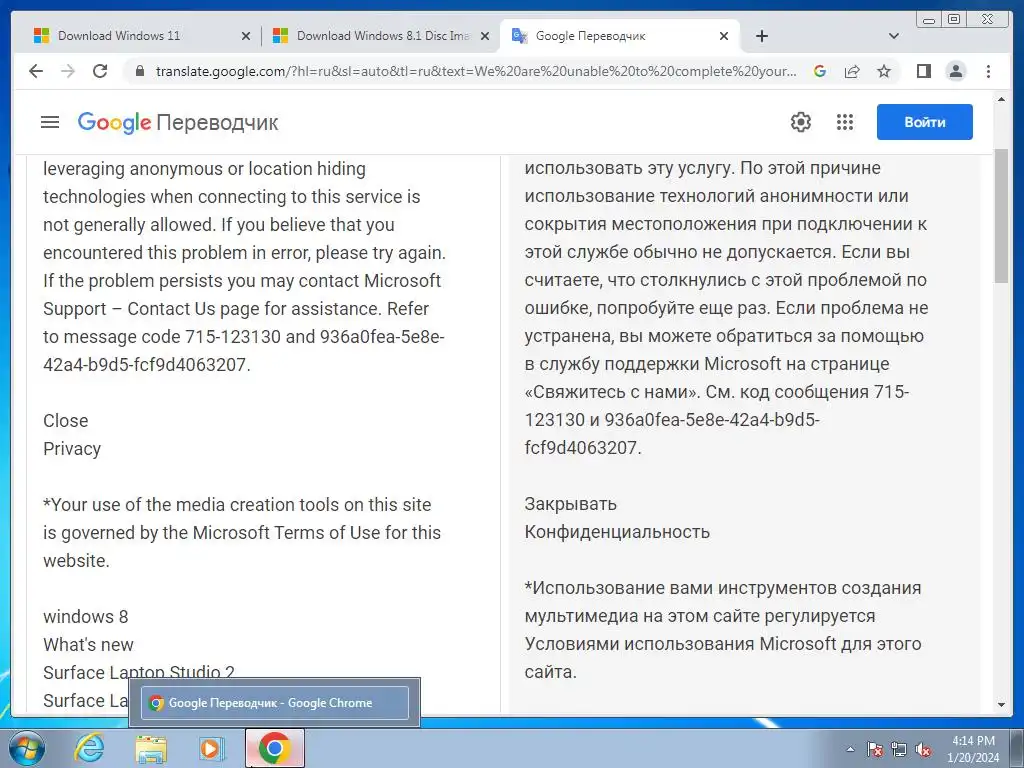Click the vertical scrollbar thumb
The width and height of the screenshot is (1024, 768).
(1001, 216)
